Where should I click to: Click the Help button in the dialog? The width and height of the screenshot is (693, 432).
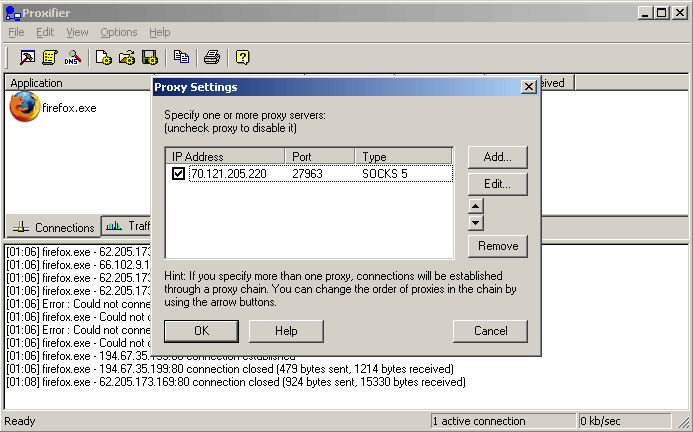[286, 331]
